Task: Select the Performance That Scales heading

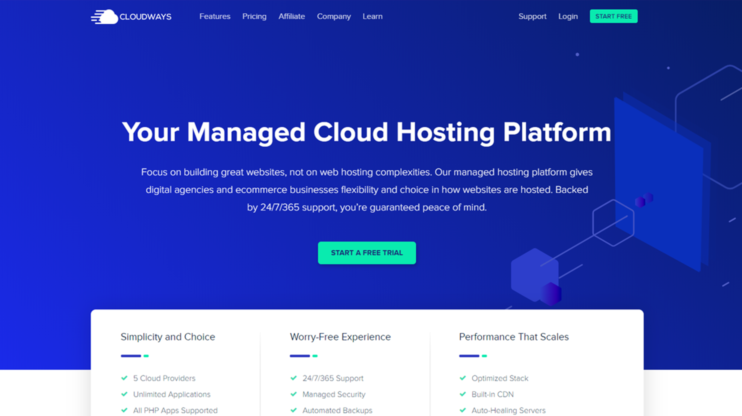Action: coord(513,337)
